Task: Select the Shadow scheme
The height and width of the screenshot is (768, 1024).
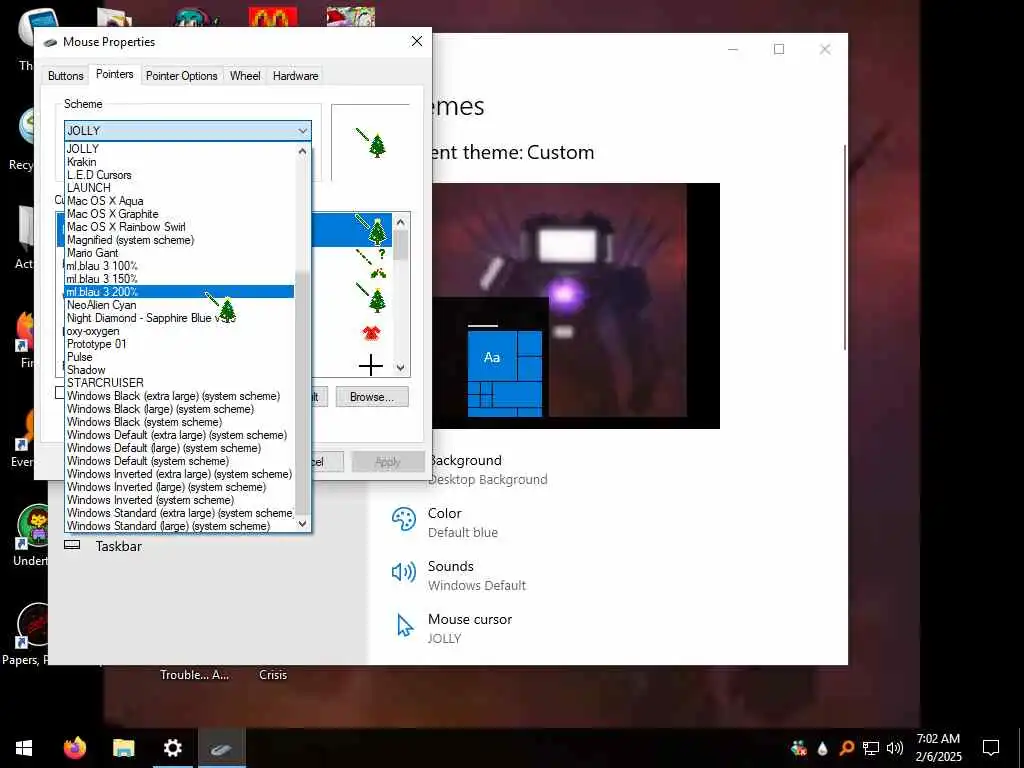Action: [x=180, y=370]
